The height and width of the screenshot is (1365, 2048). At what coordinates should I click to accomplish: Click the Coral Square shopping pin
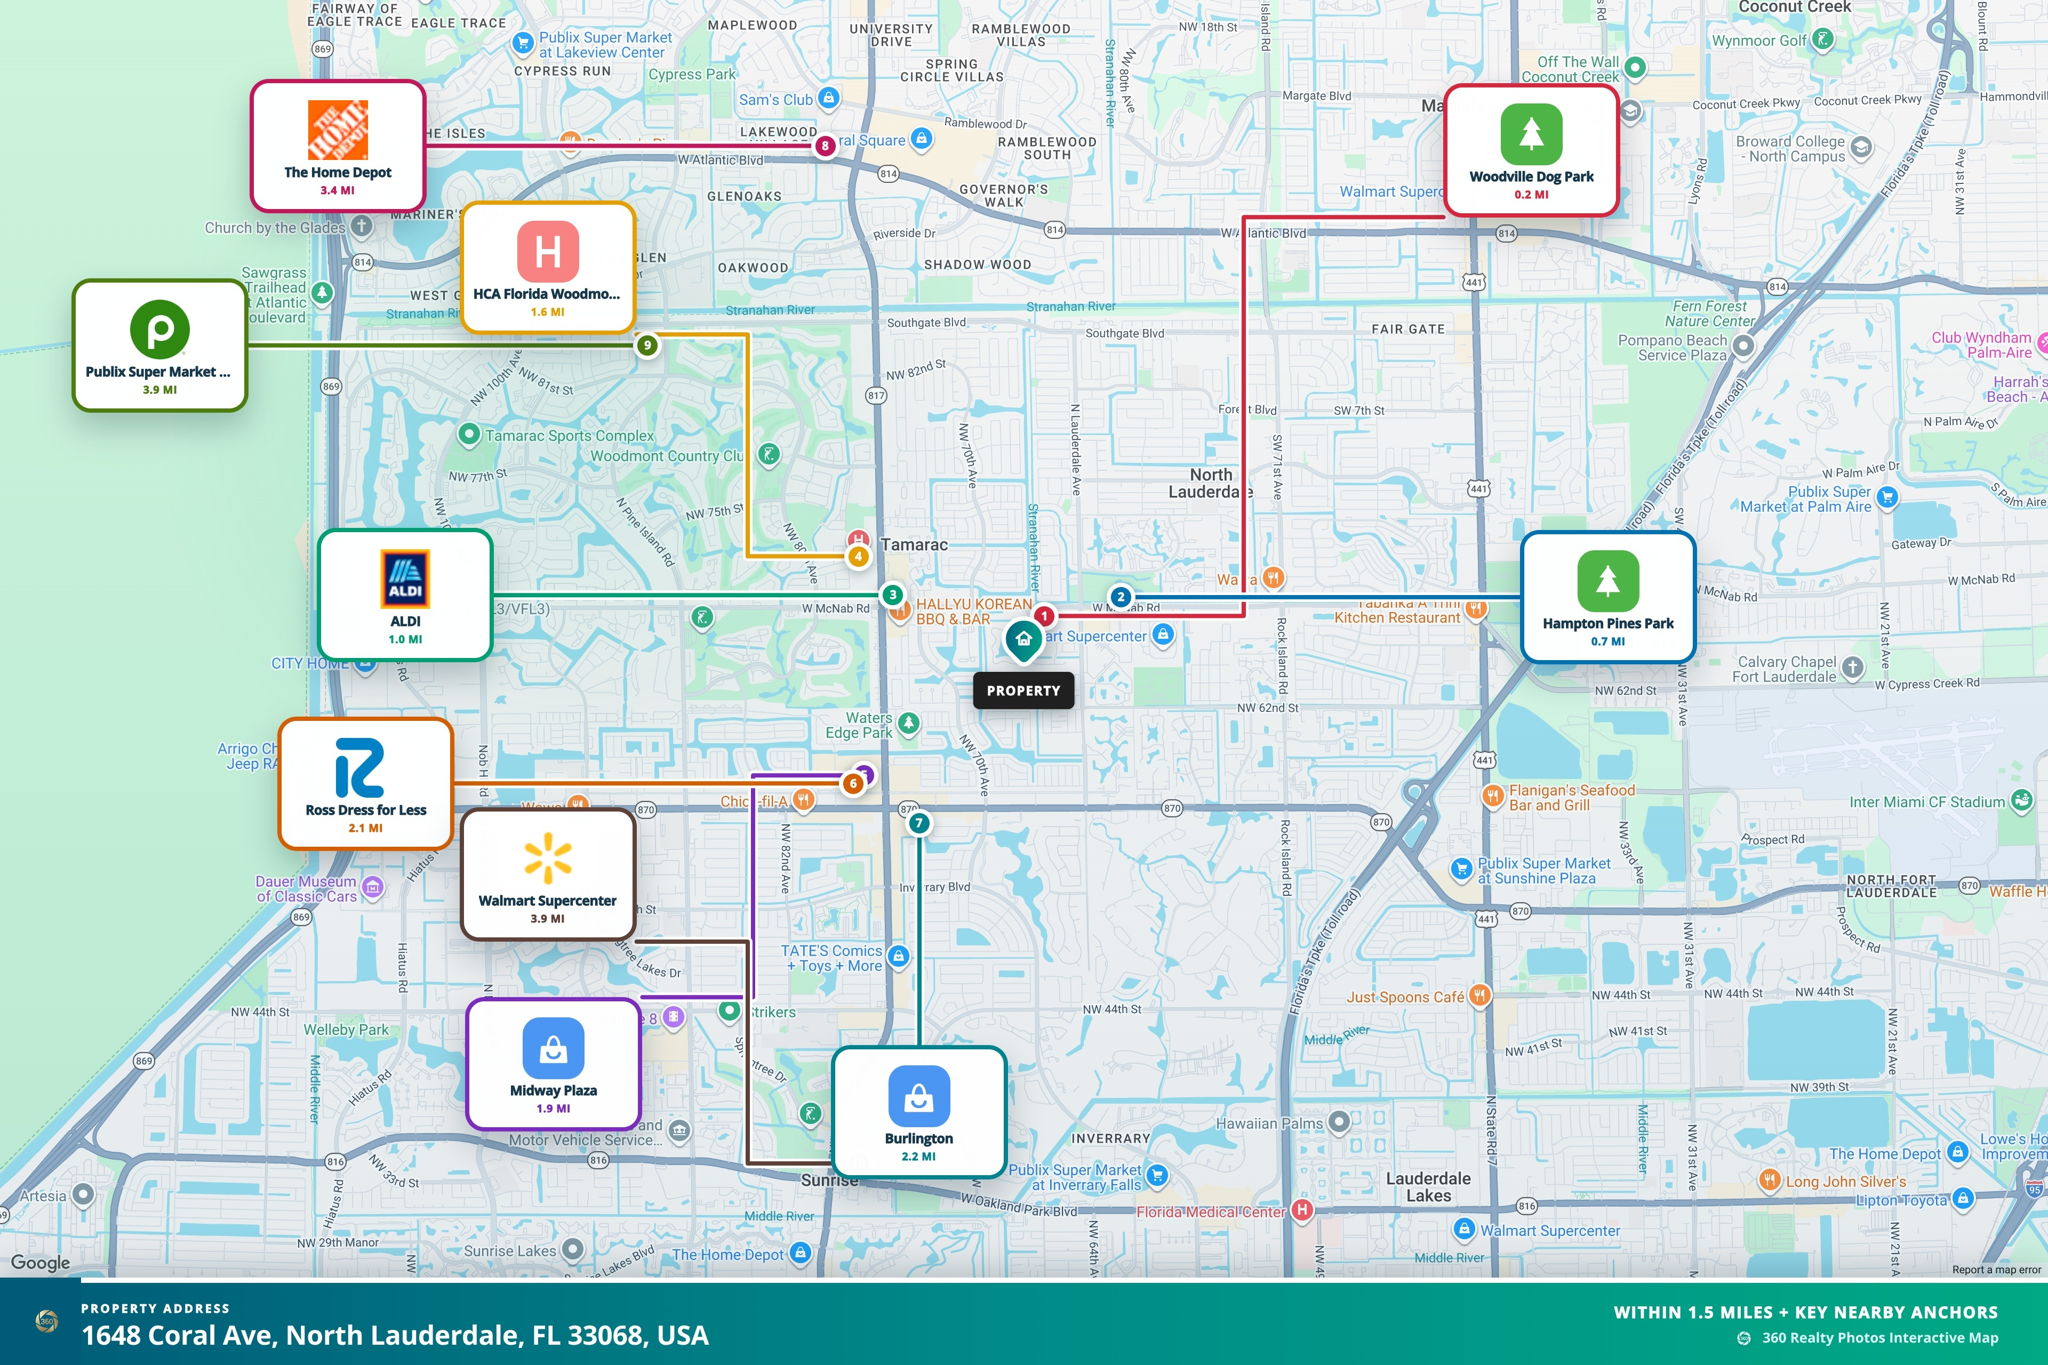pyautogui.click(x=922, y=140)
